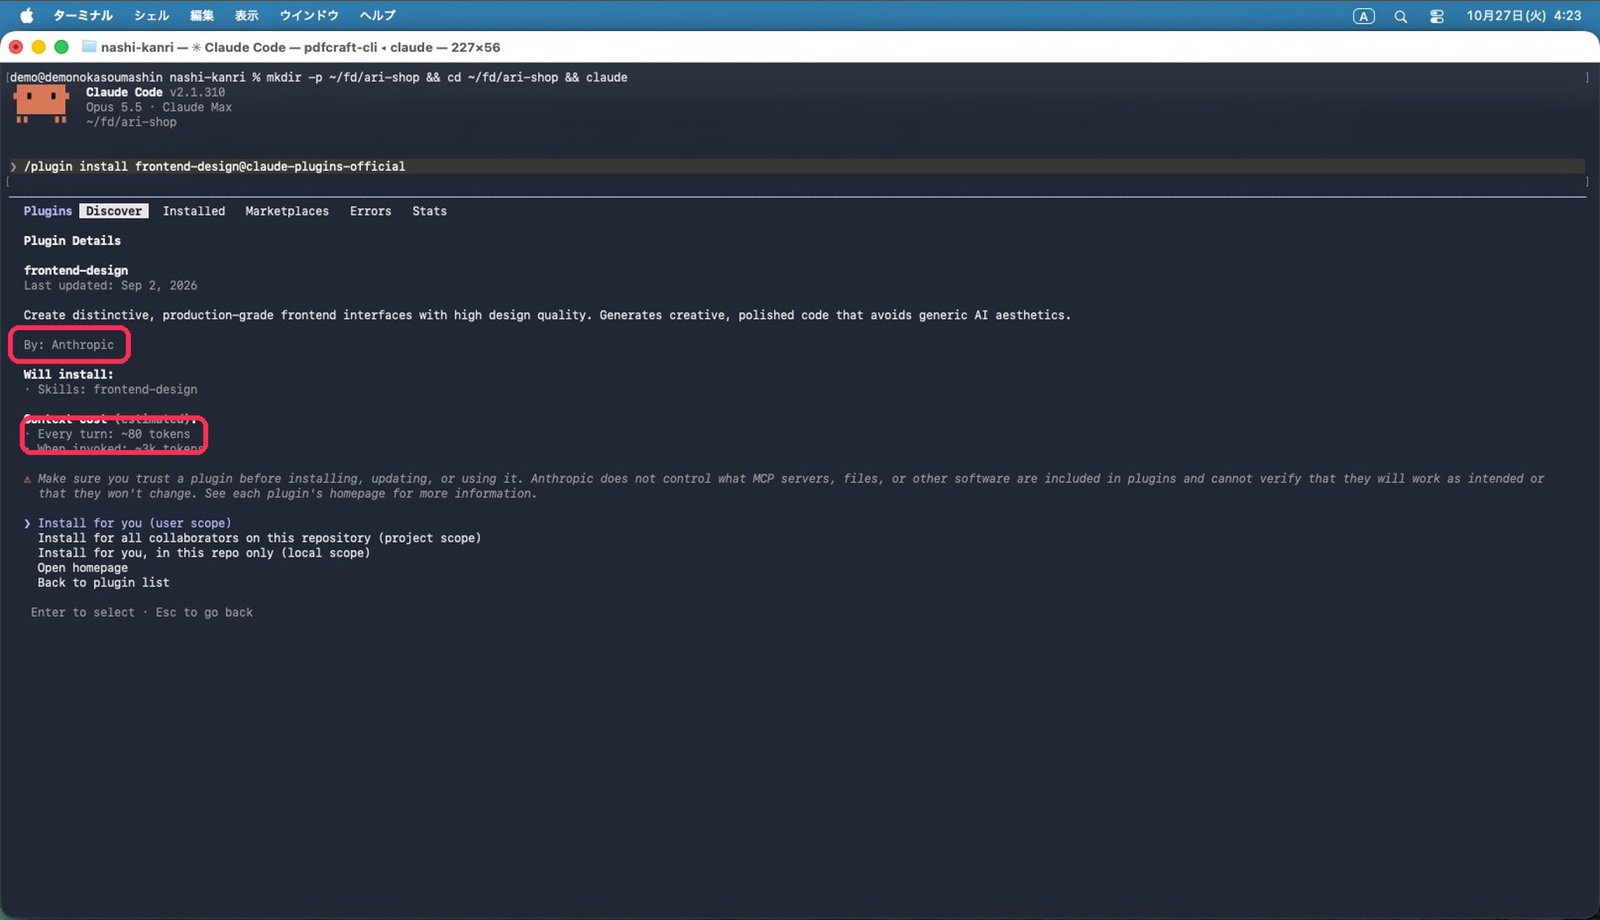Click 'Enter to select' hint text
The height and width of the screenshot is (920, 1600).
83,612
